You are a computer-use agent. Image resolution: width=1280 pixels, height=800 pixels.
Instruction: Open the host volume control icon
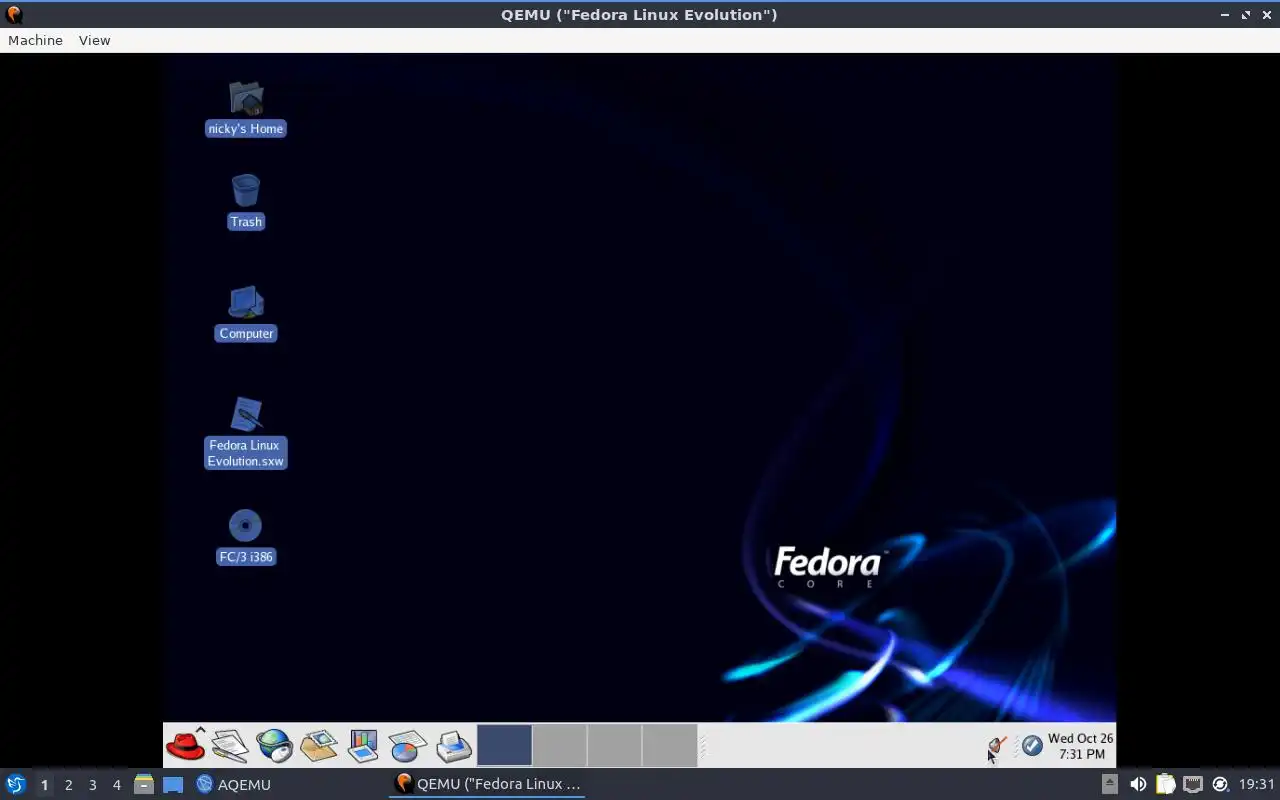pyautogui.click(x=1138, y=784)
